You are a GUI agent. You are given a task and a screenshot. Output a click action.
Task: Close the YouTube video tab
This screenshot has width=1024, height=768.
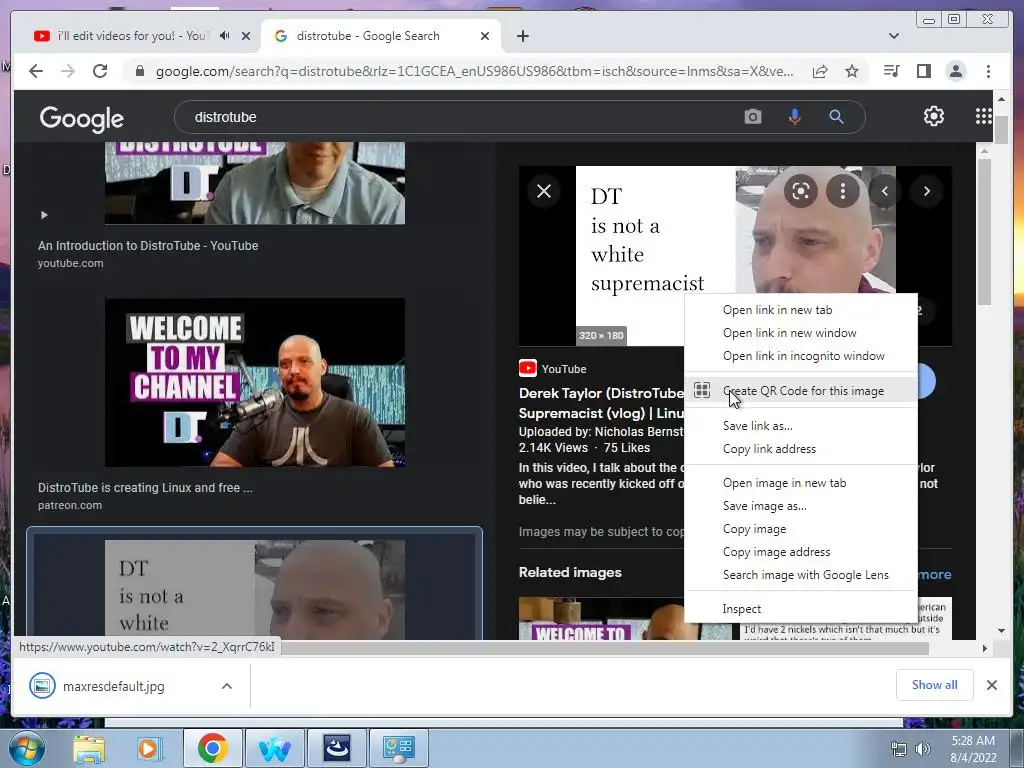(246, 36)
